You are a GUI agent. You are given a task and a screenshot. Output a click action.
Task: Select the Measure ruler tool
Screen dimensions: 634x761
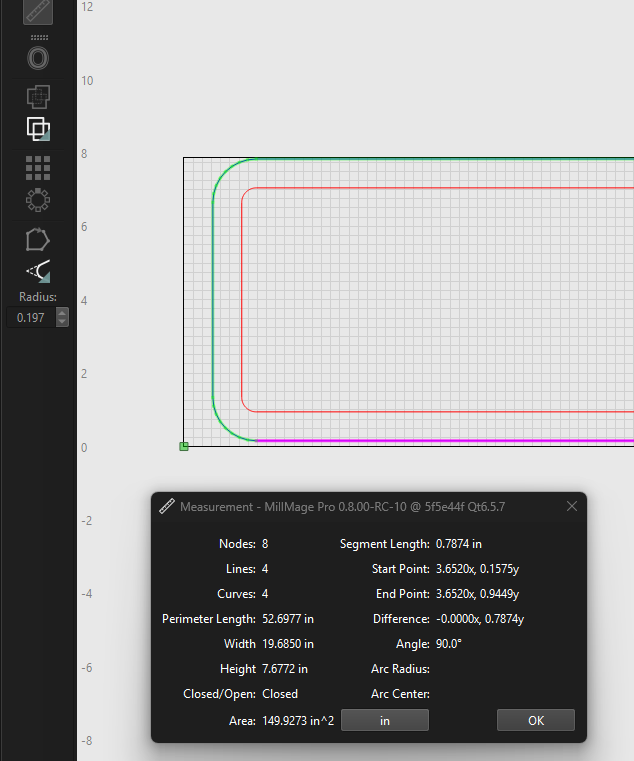click(38, 11)
